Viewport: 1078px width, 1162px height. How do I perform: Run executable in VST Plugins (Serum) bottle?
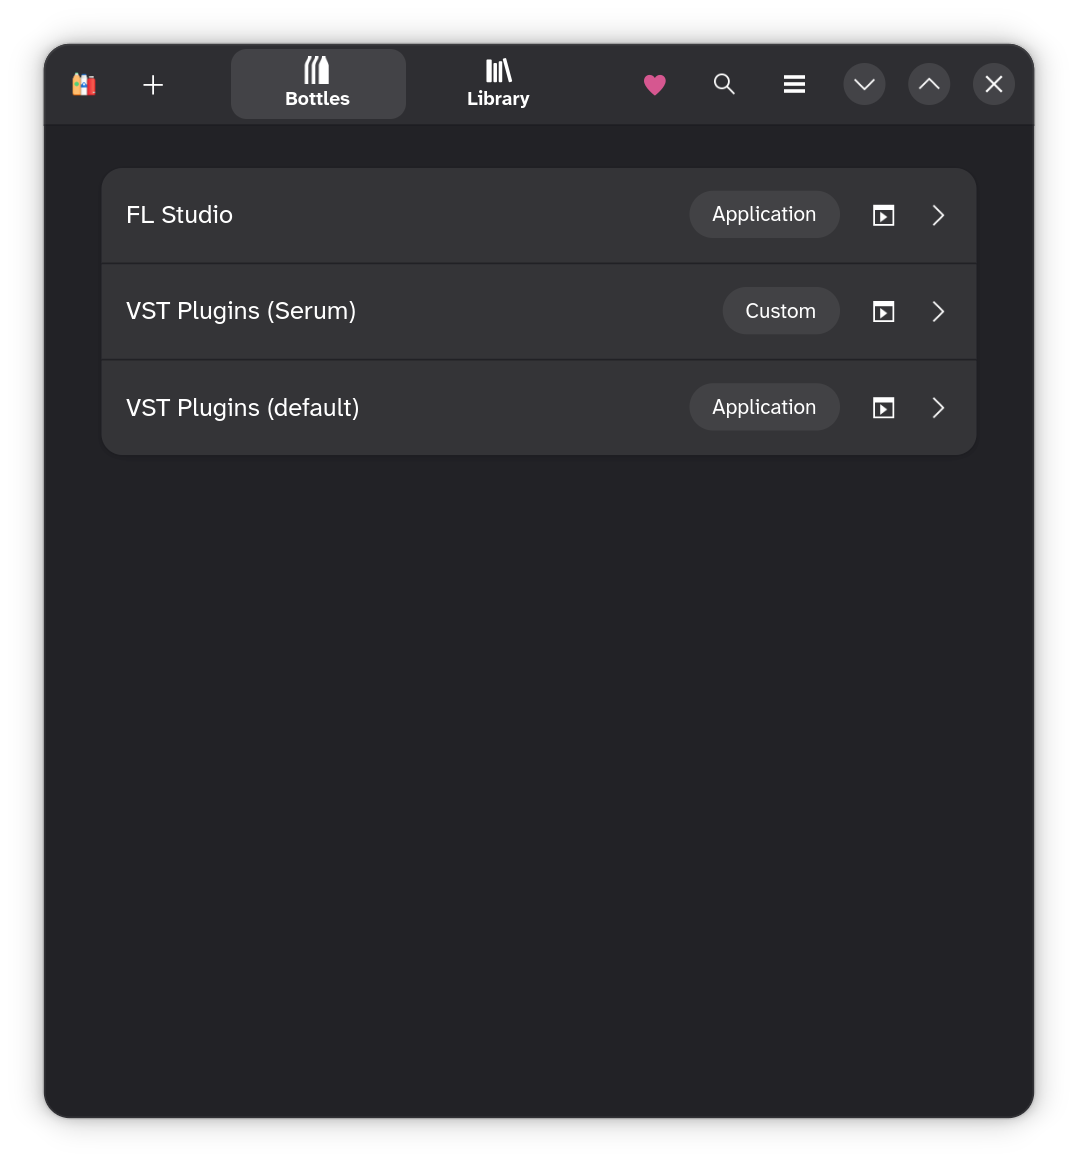[x=883, y=312]
